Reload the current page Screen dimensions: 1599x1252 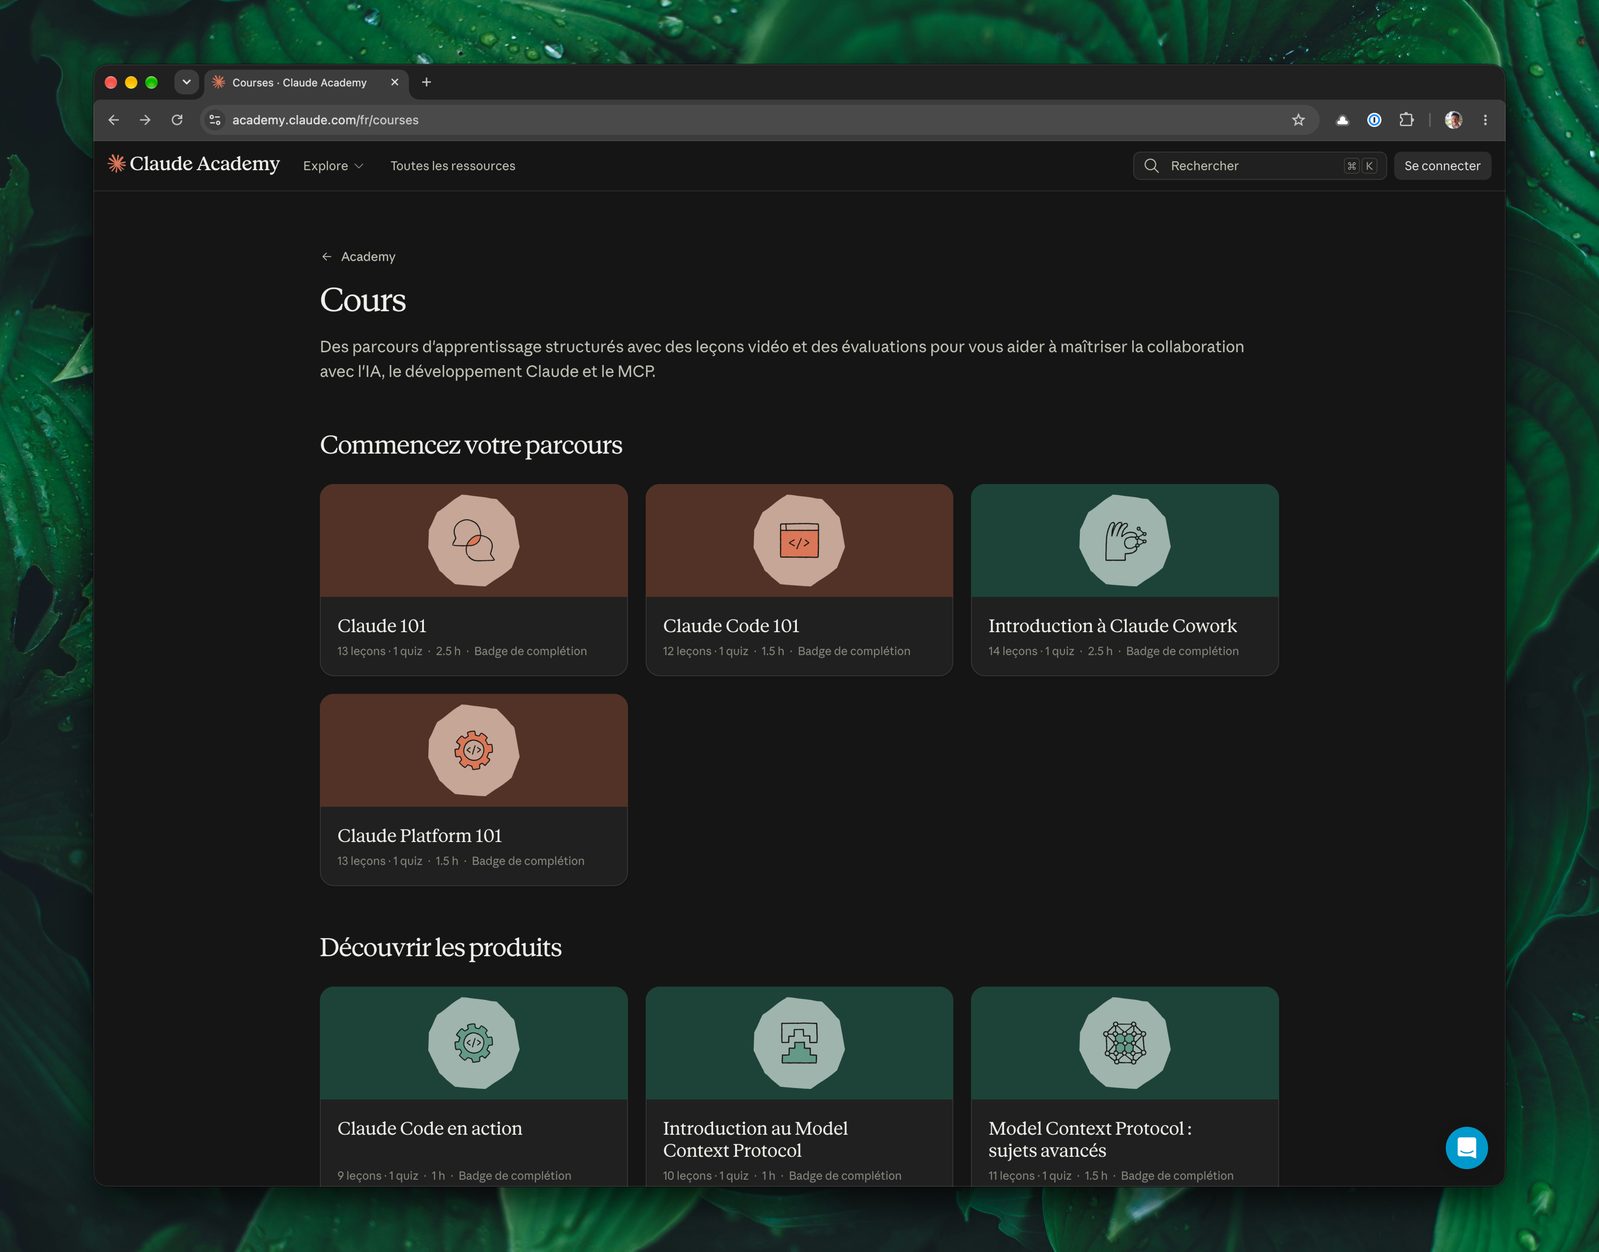pos(177,120)
